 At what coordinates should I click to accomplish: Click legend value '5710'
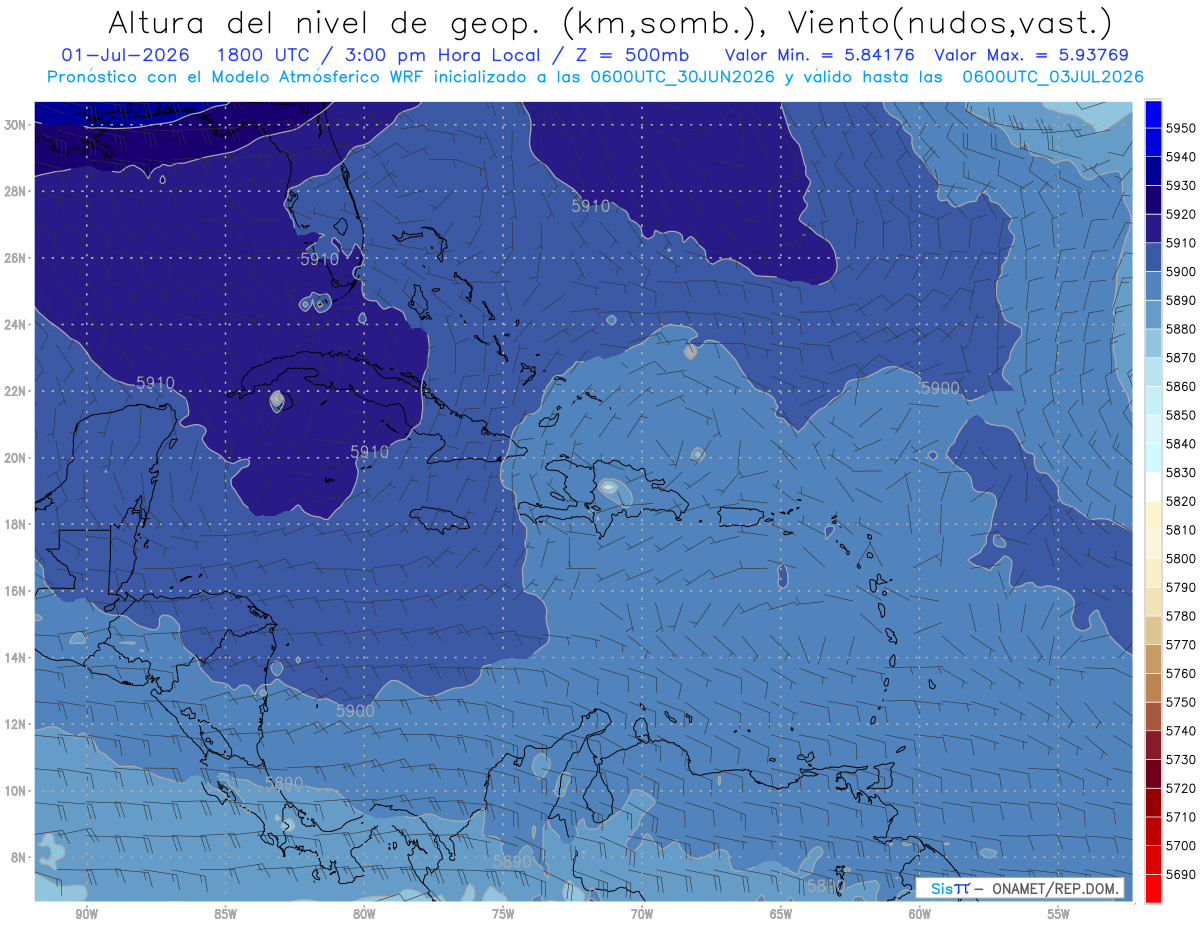point(1180,817)
